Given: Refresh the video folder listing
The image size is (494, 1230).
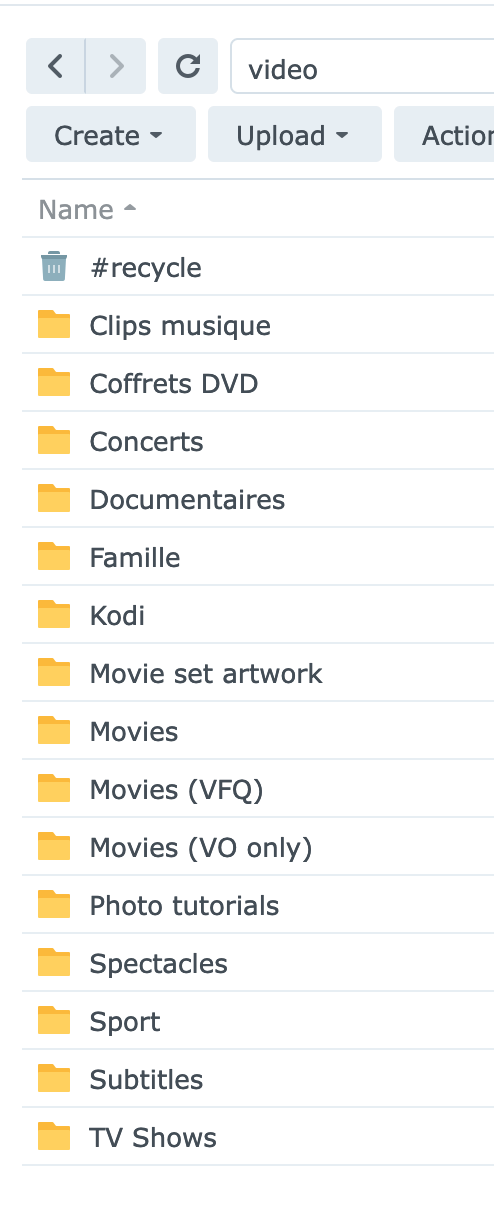Looking at the screenshot, I should click(x=188, y=66).
